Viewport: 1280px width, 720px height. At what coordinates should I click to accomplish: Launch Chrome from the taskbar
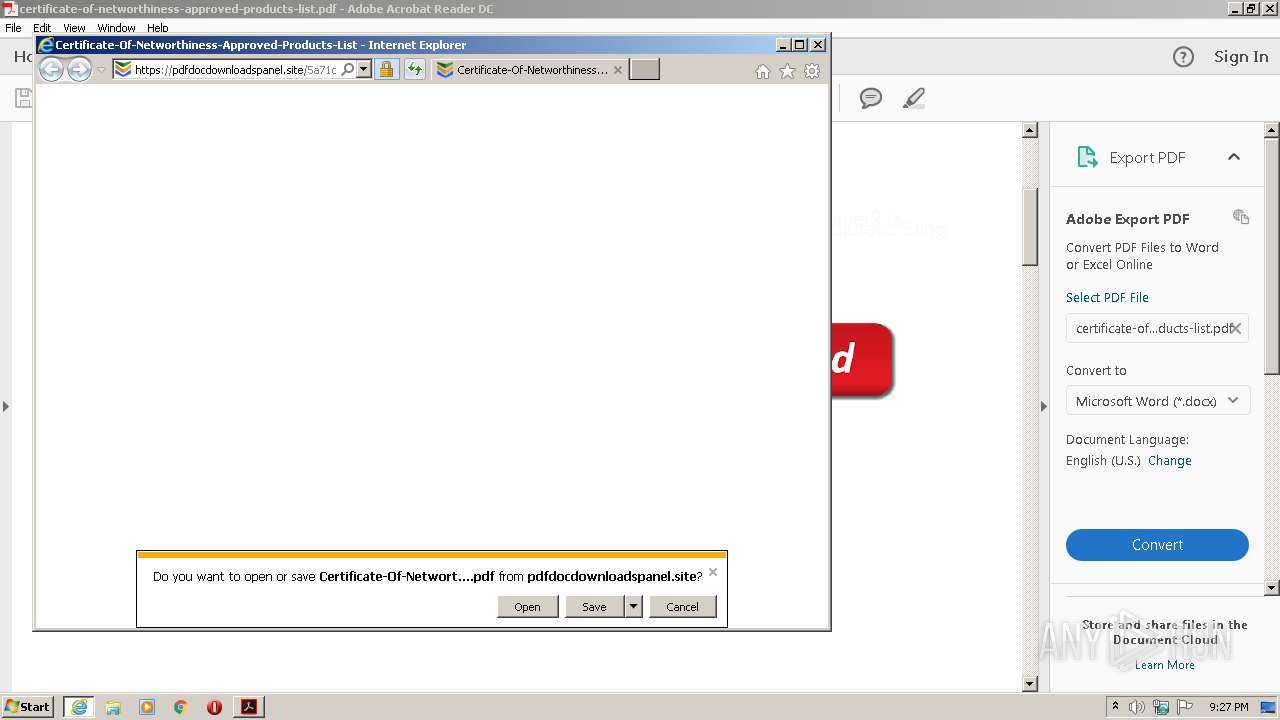[x=181, y=707]
